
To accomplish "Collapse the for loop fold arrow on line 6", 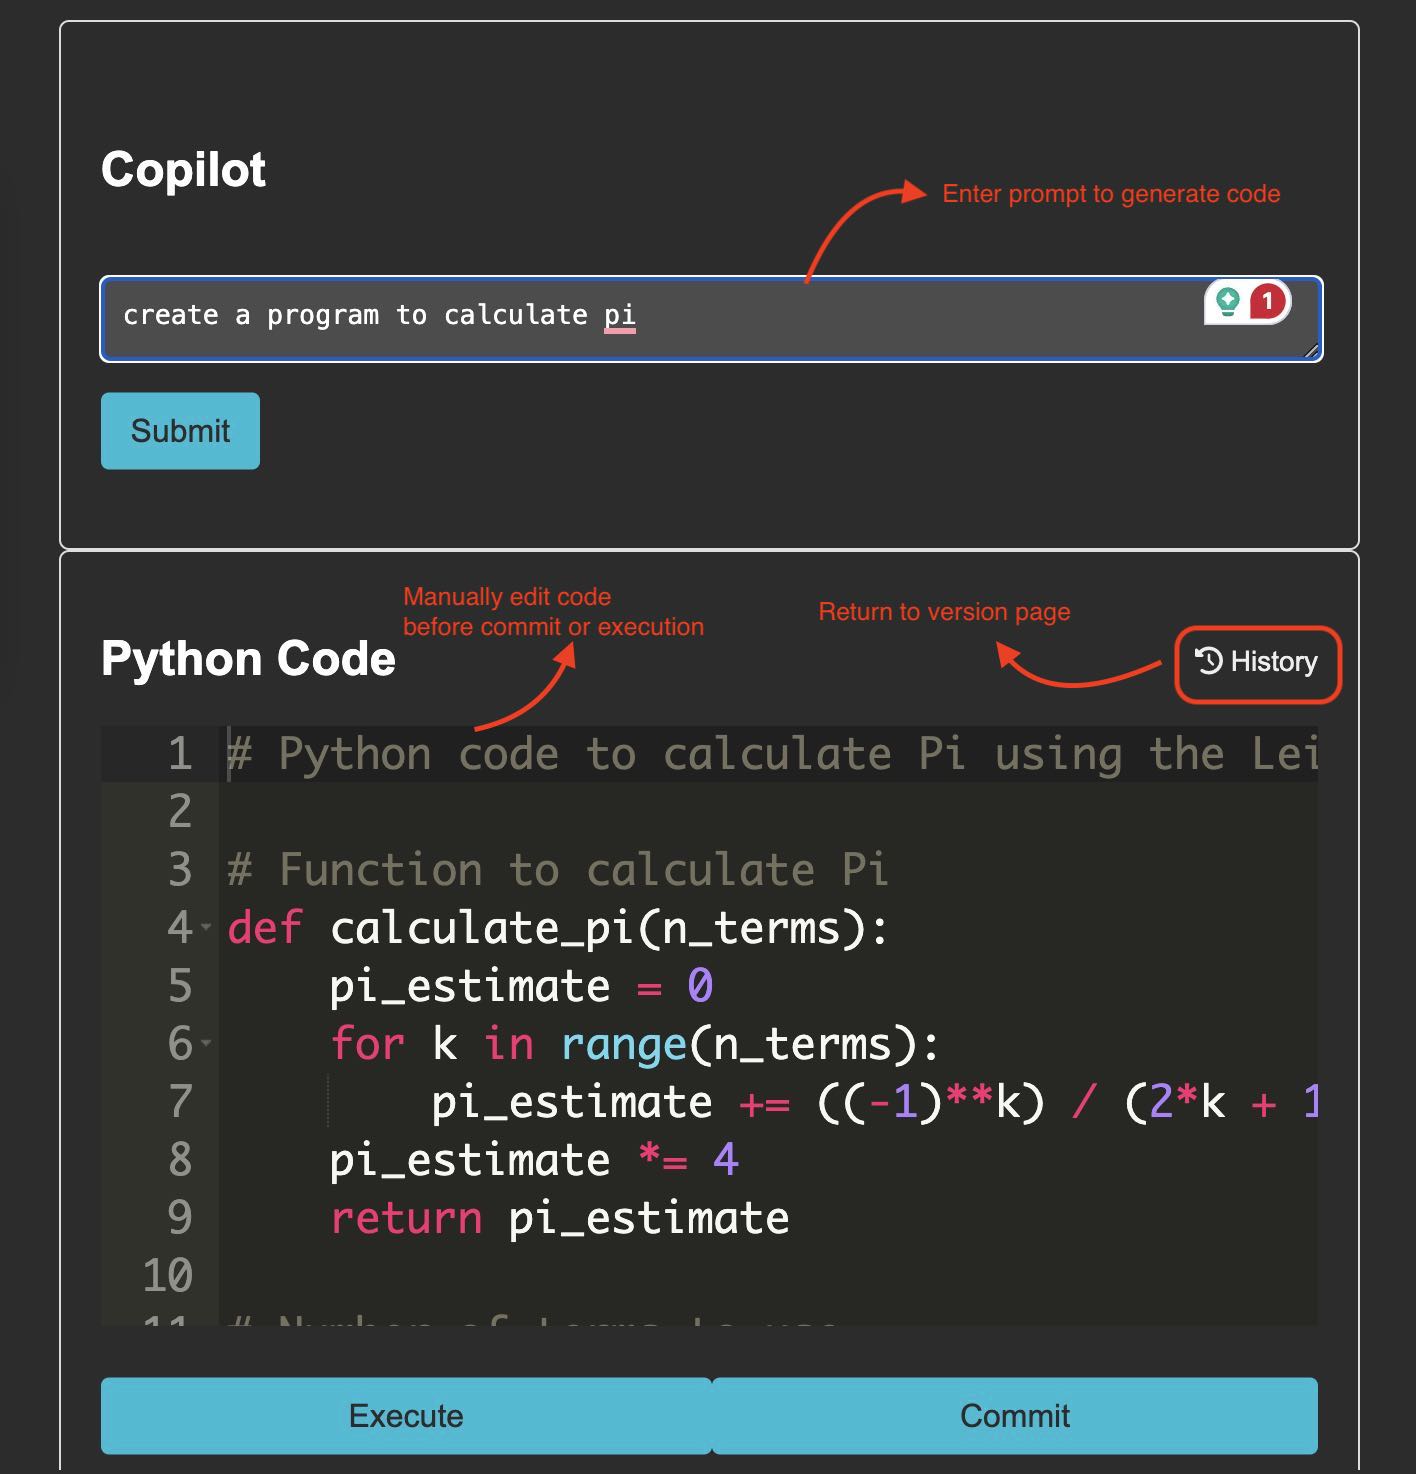I will pyautogui.click(x=206, y=1044).
